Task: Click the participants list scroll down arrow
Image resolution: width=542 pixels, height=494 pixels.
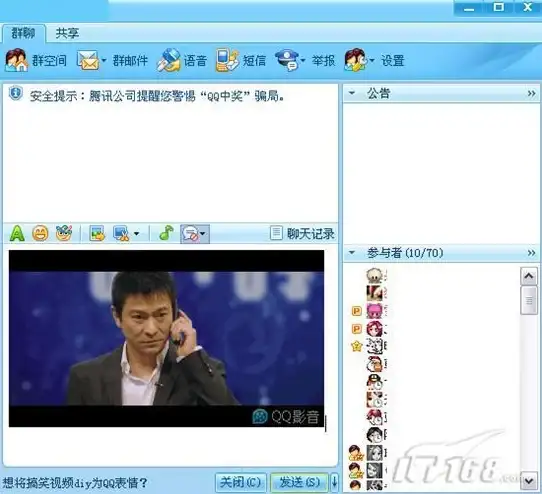Action: point(529,481)
